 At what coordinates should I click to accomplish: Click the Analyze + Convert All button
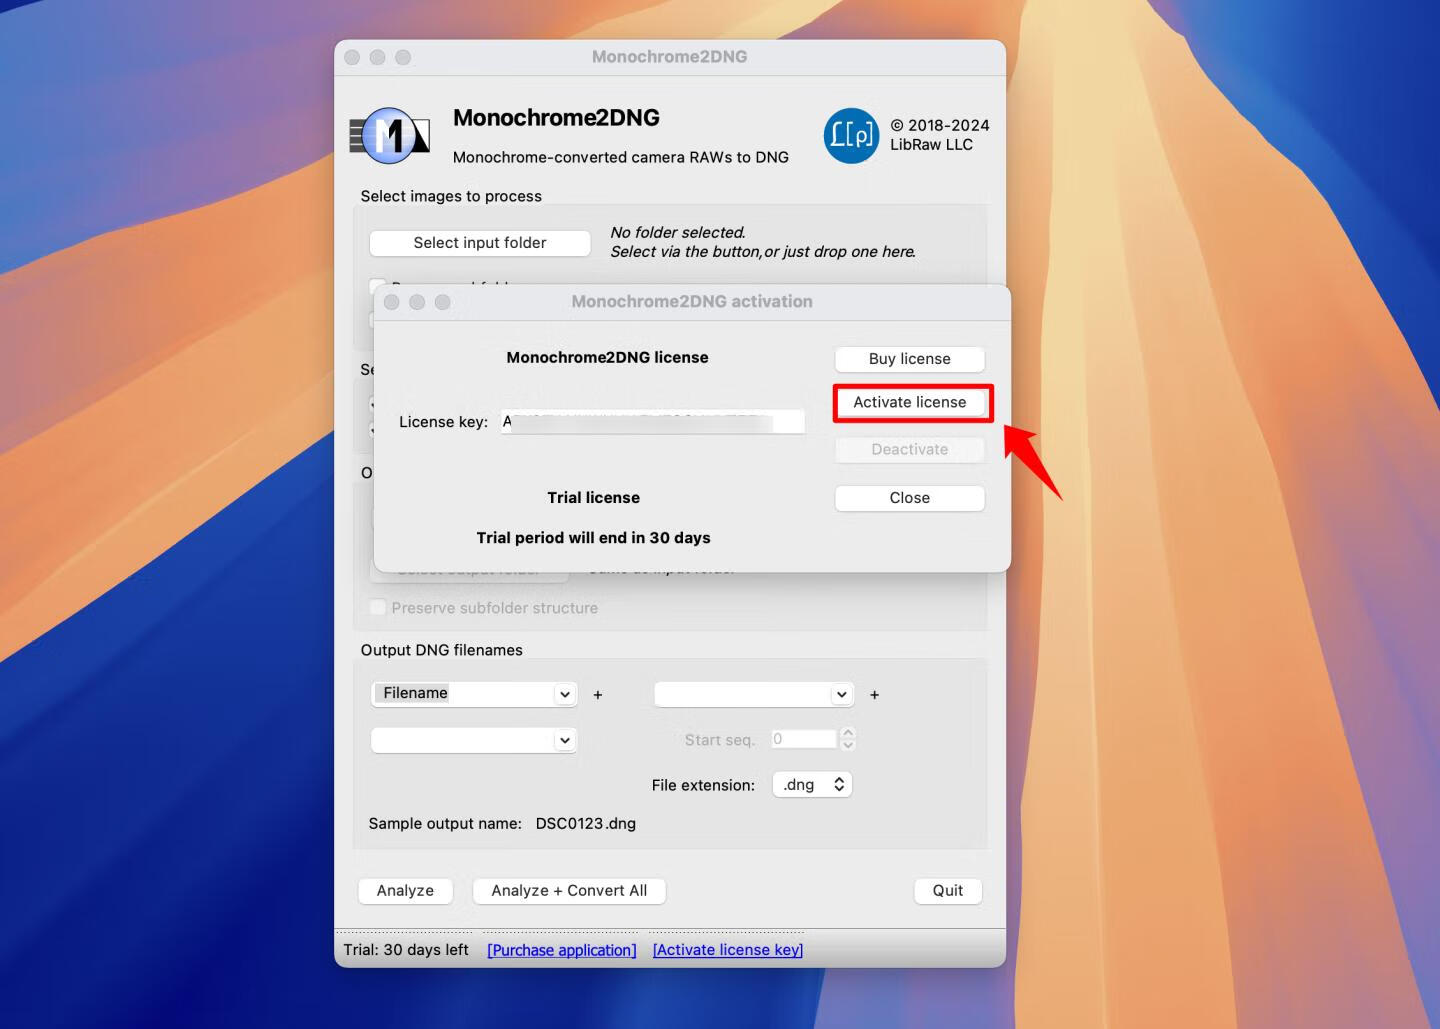[569, 891]
